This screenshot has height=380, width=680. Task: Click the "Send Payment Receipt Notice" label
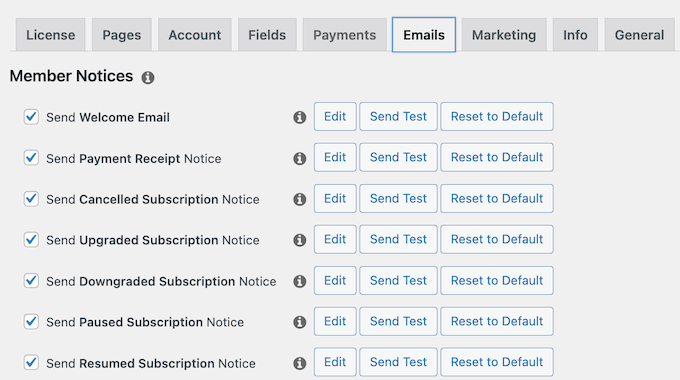tap(134, 158)
